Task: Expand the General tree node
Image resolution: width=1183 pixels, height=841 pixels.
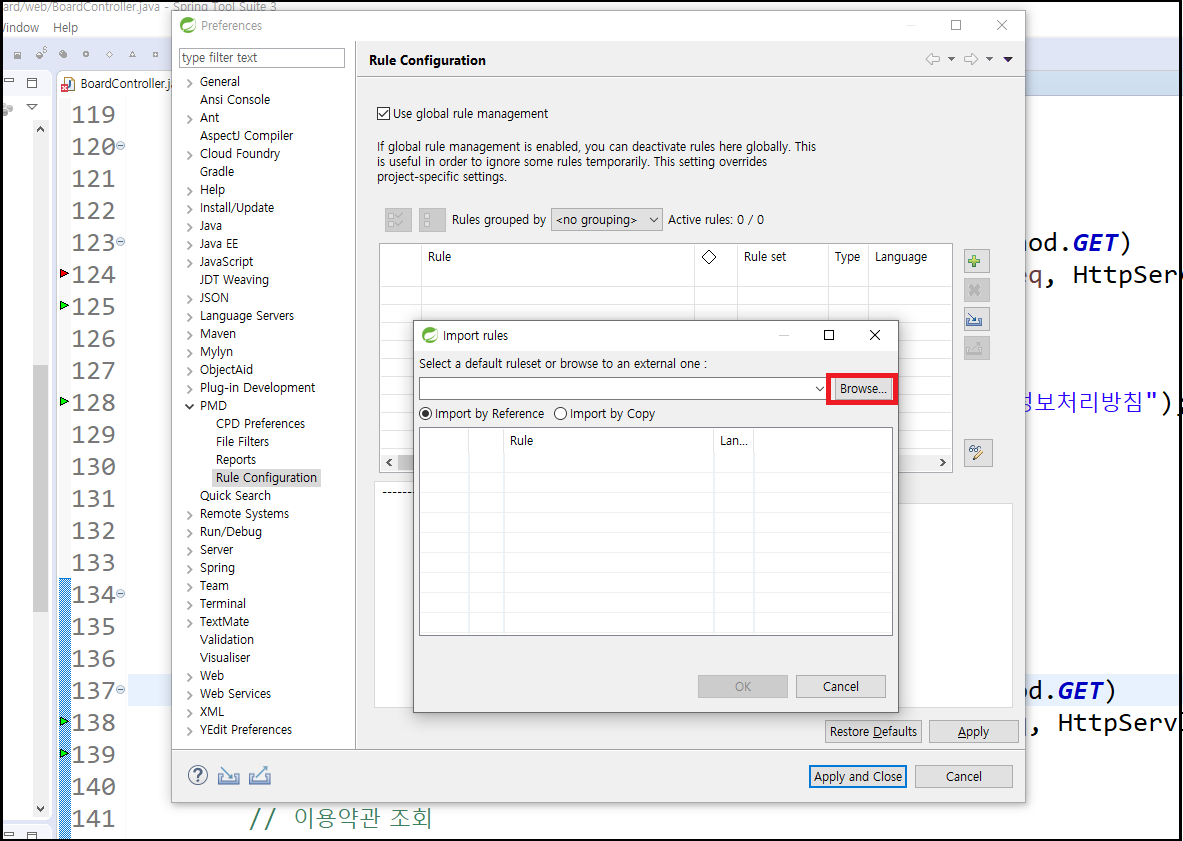Action: [189, 82]
